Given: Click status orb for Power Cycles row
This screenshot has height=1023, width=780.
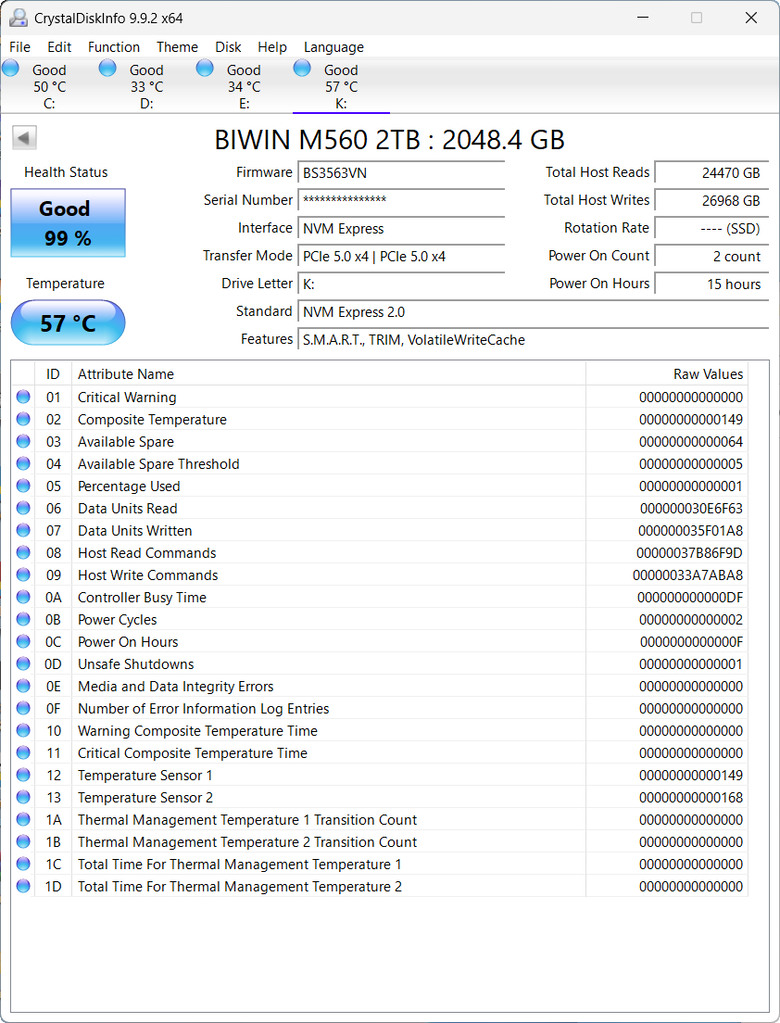Looking at the screenshot, I should [x=23, y=618].
